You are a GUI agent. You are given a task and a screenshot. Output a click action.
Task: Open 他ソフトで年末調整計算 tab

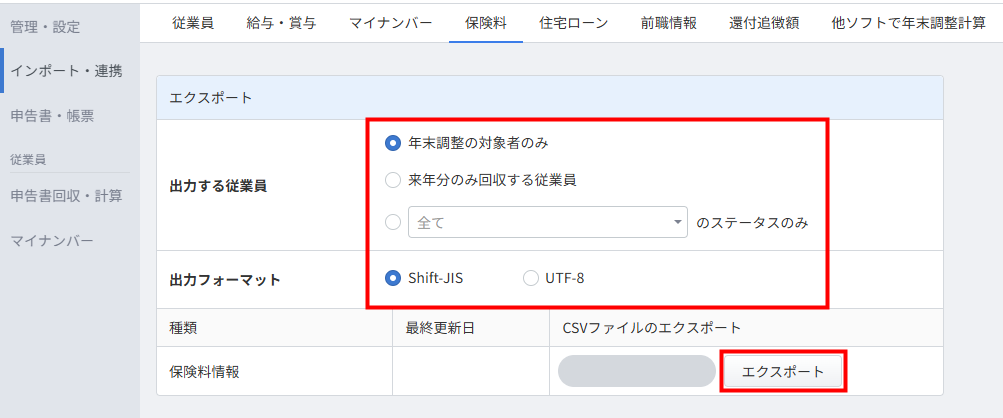point(908,24)
